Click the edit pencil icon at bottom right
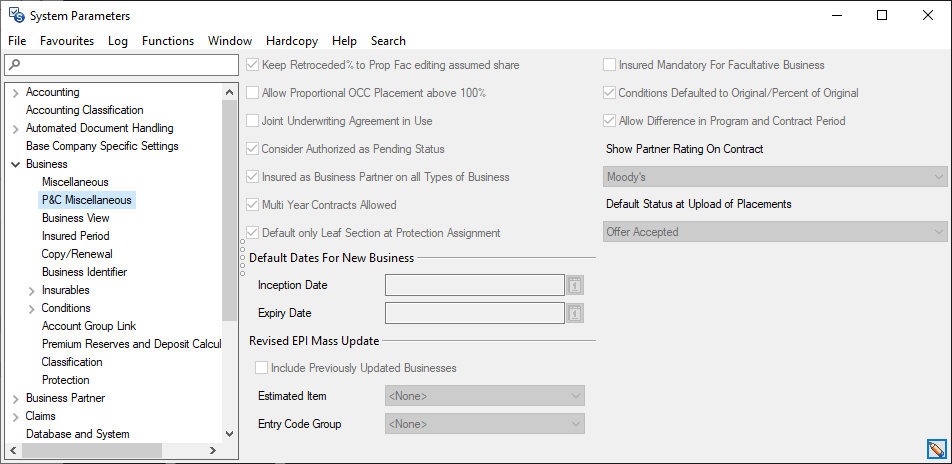The height and width of the screenshot is (464, 952). [x=936, y=449]
